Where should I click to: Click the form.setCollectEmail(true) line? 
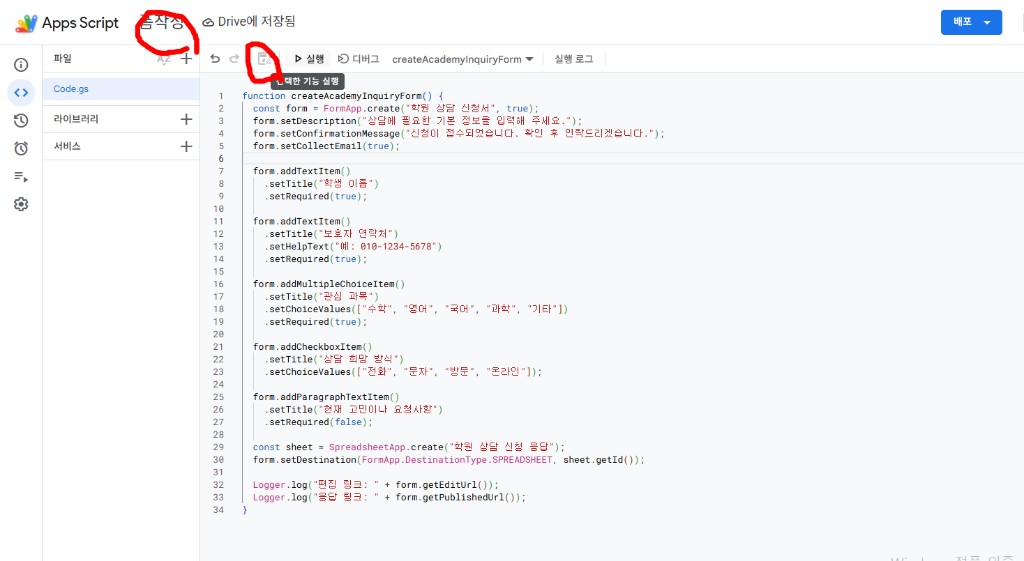(326, 146)
